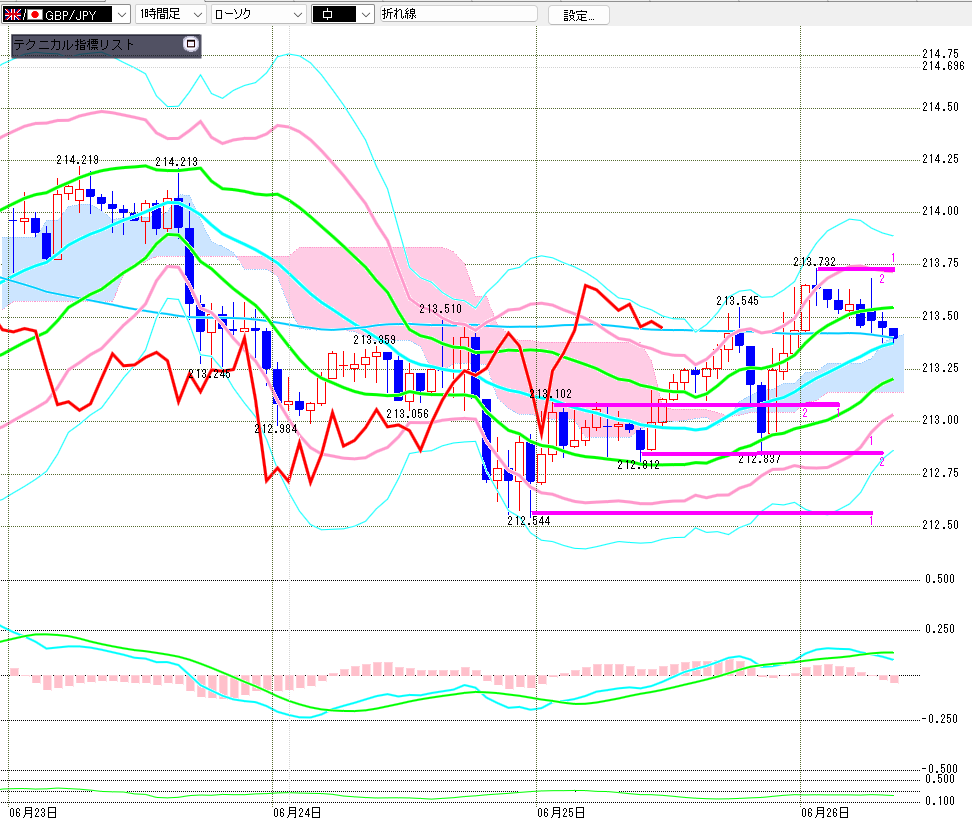Click the 213.510 price label
This screenshot has height=822, width=972.
(x=440, y=309)
